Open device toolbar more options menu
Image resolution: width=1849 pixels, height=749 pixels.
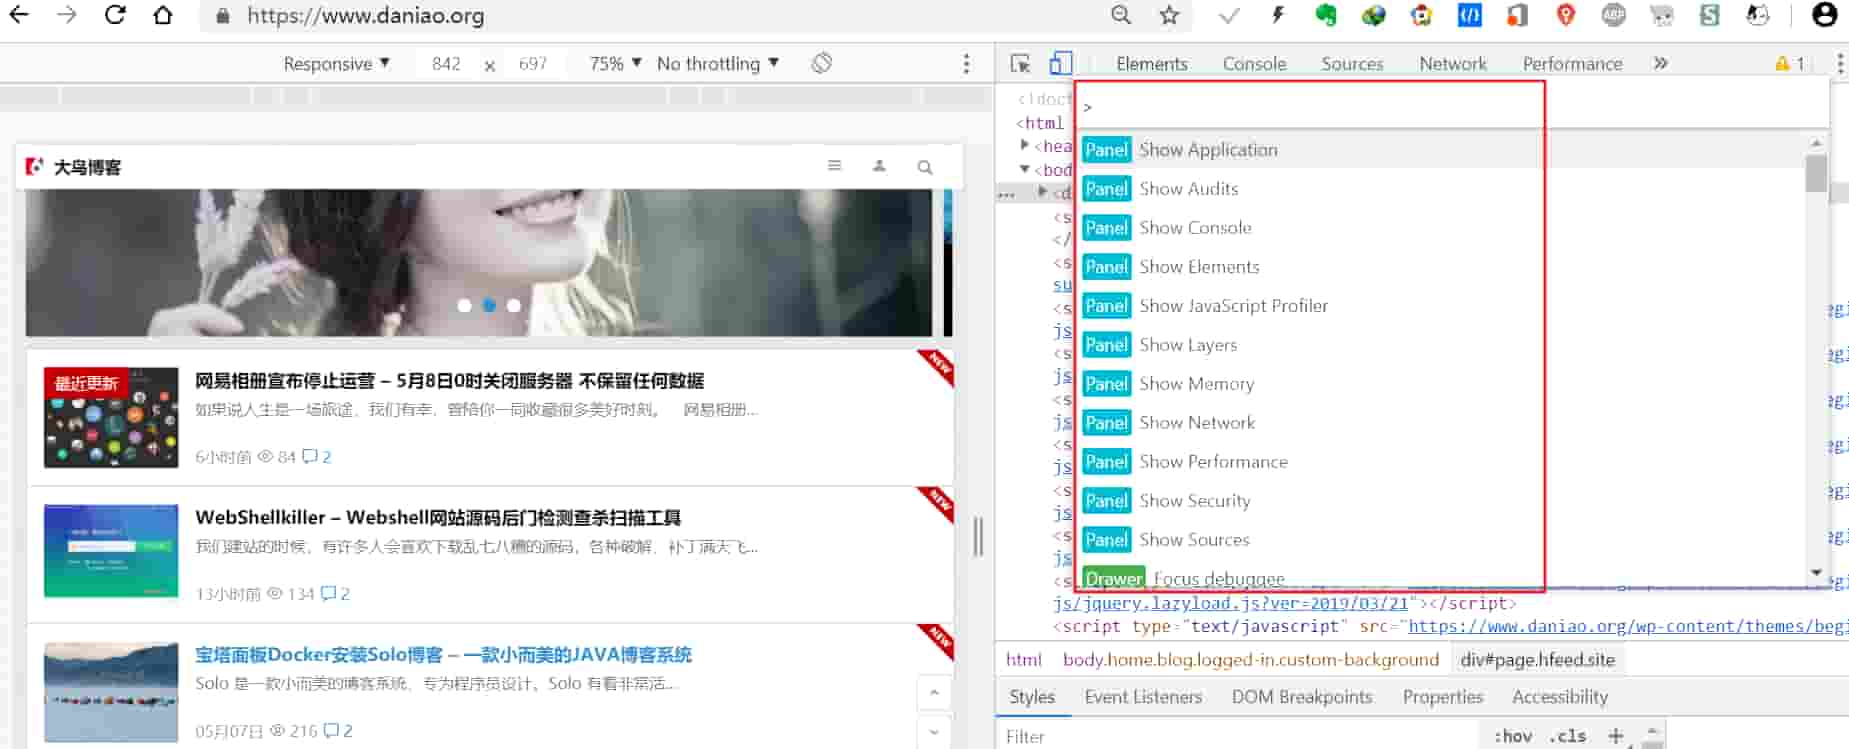pyautogui.click(x=966, y=64)
